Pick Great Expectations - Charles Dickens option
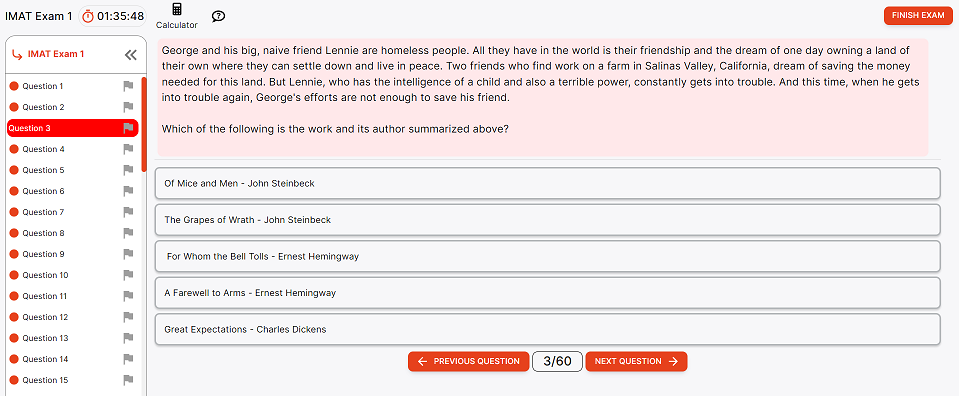Image resolution: width=959 pixels, height=396 pixels. pos(547,329)
